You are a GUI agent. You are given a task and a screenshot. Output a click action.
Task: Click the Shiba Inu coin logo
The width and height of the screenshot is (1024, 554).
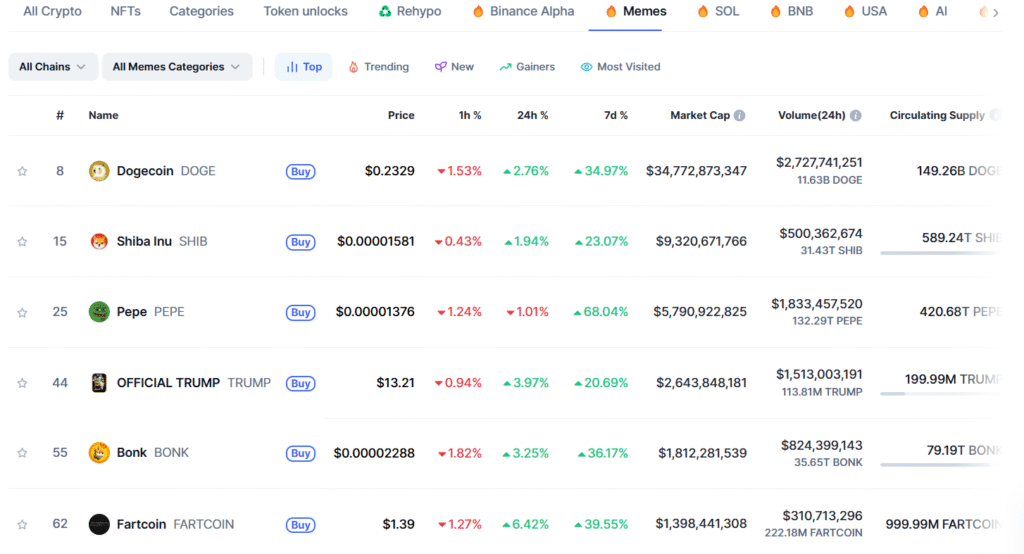(x=99, y=242)
